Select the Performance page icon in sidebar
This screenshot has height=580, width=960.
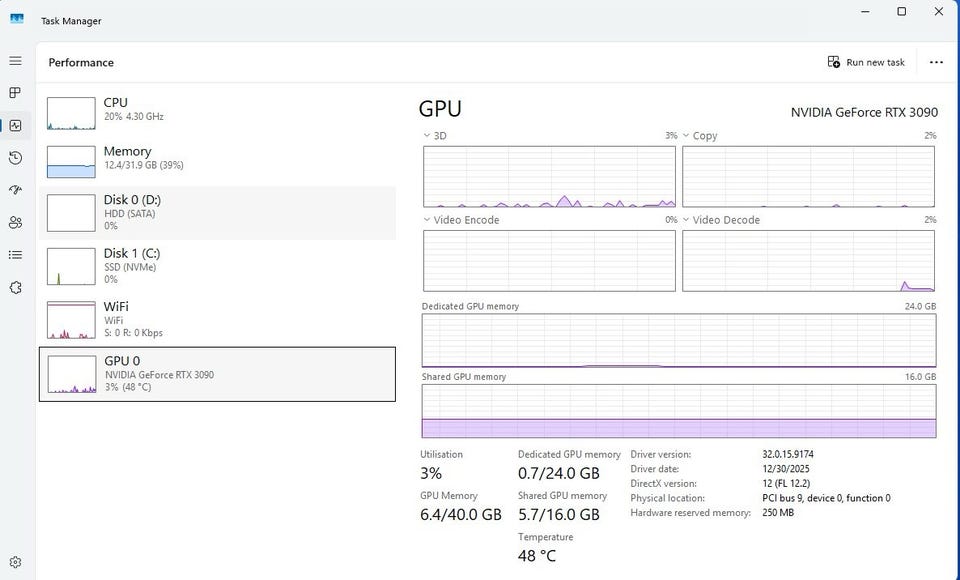coord(15,125)
